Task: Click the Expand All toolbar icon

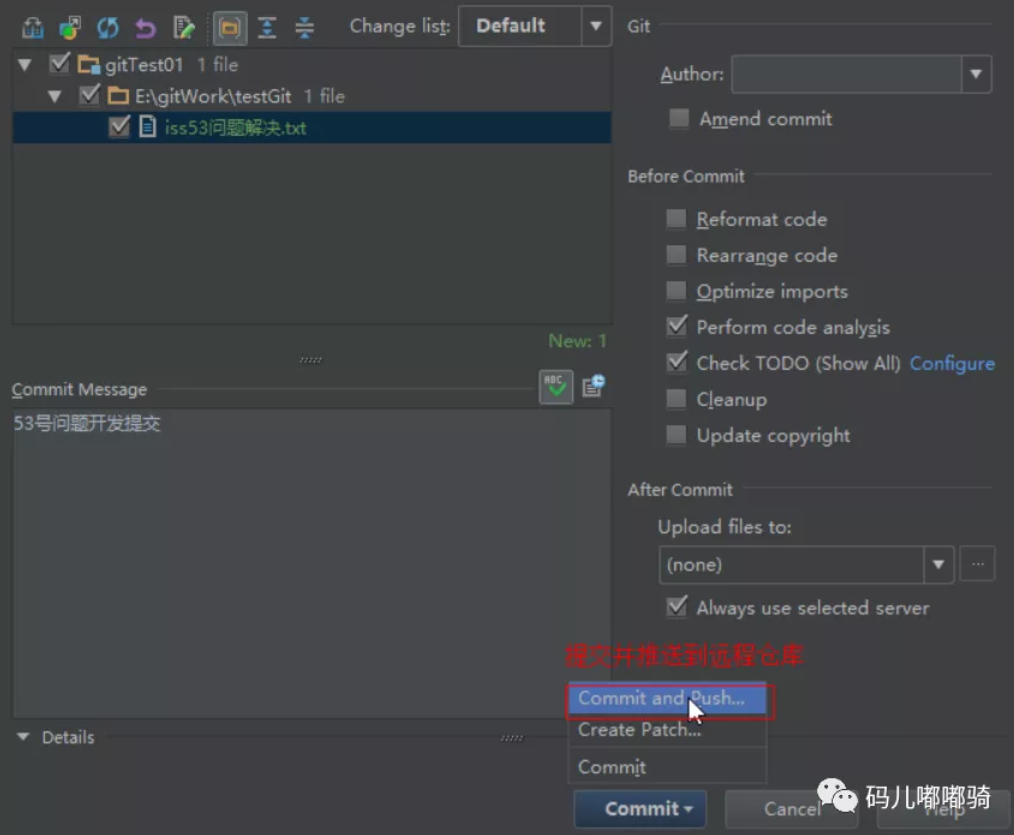Action: (266, 27)
